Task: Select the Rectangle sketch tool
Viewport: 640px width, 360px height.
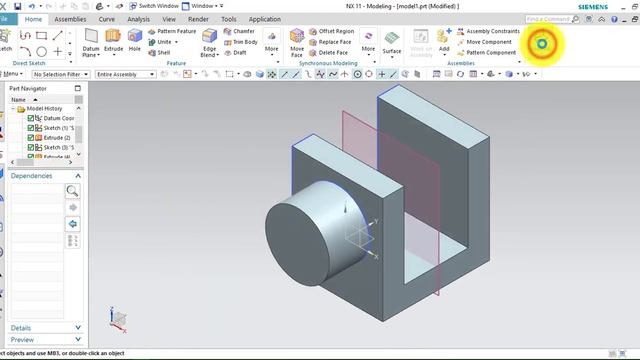Action: pyautogui.click(x=41, y=36)
